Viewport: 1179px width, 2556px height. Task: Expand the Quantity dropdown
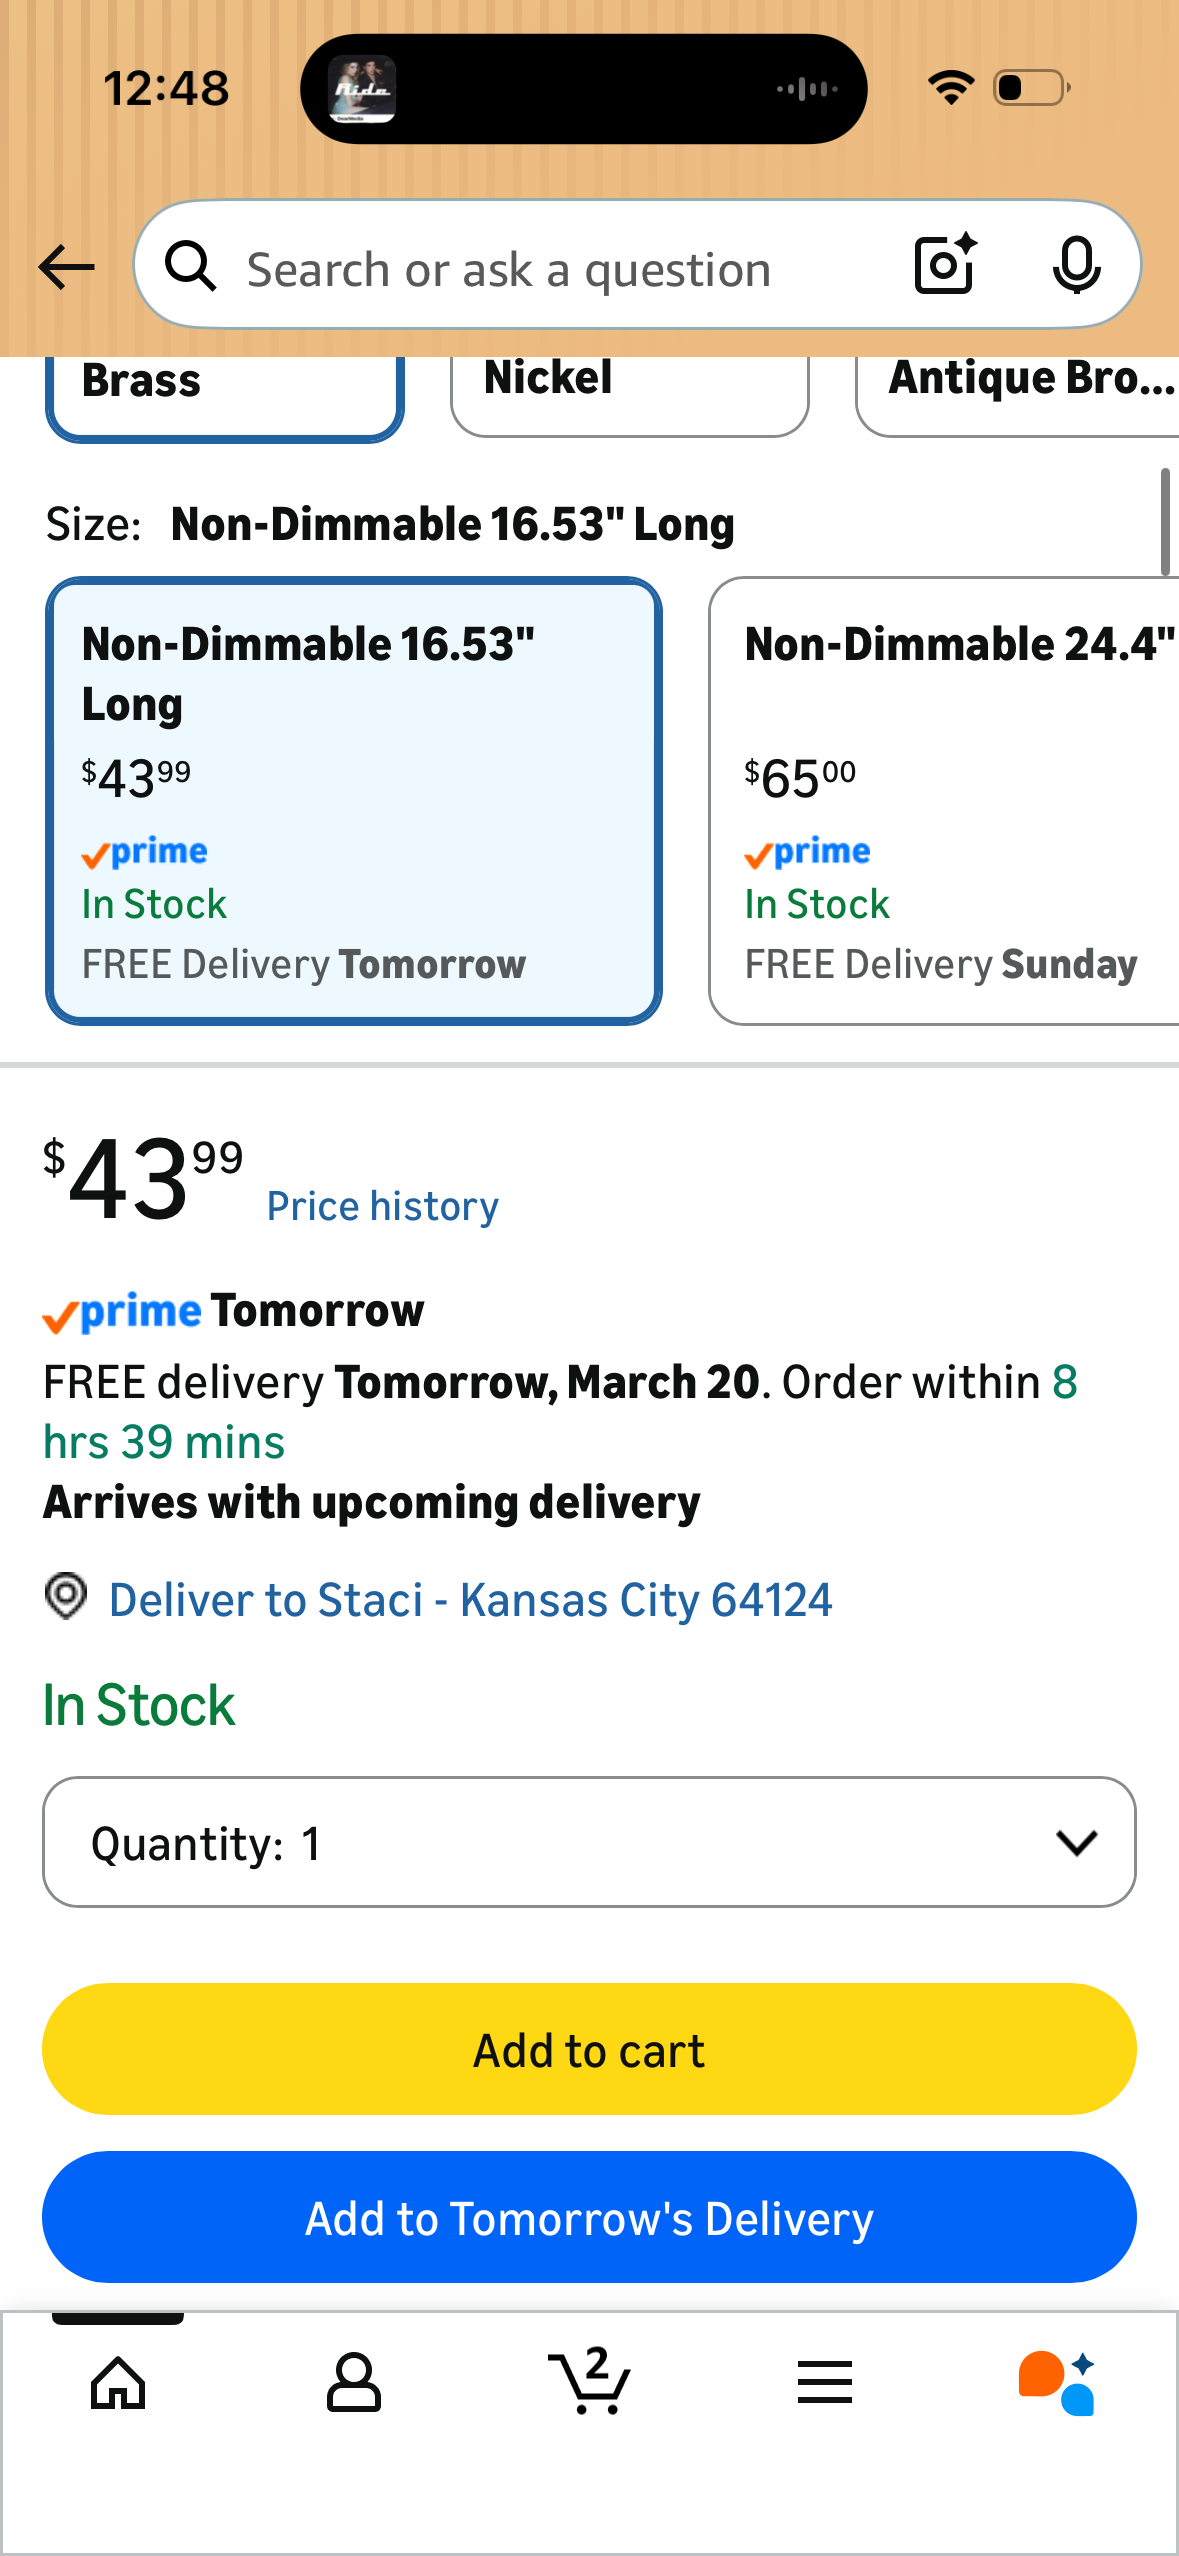[x=589, y=1842]
